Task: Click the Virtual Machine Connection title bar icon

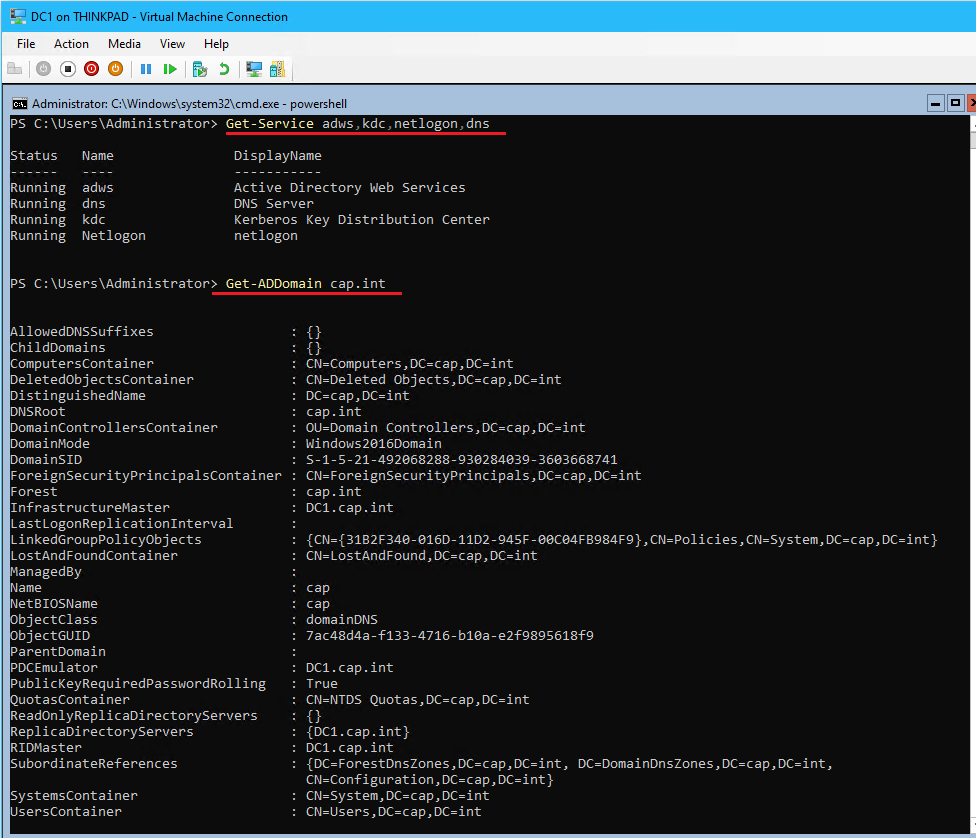Action: (x=17, y=16)
